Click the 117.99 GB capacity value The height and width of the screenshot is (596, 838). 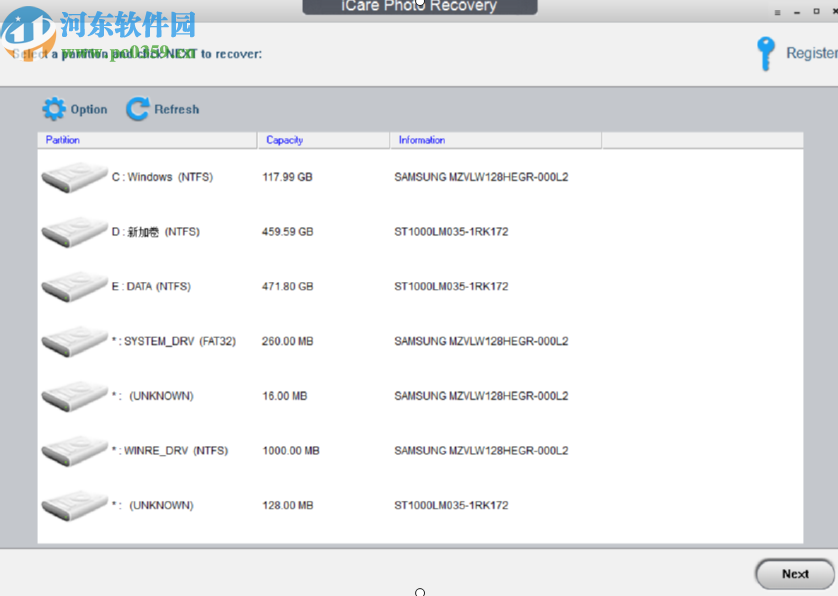(287, 177)
